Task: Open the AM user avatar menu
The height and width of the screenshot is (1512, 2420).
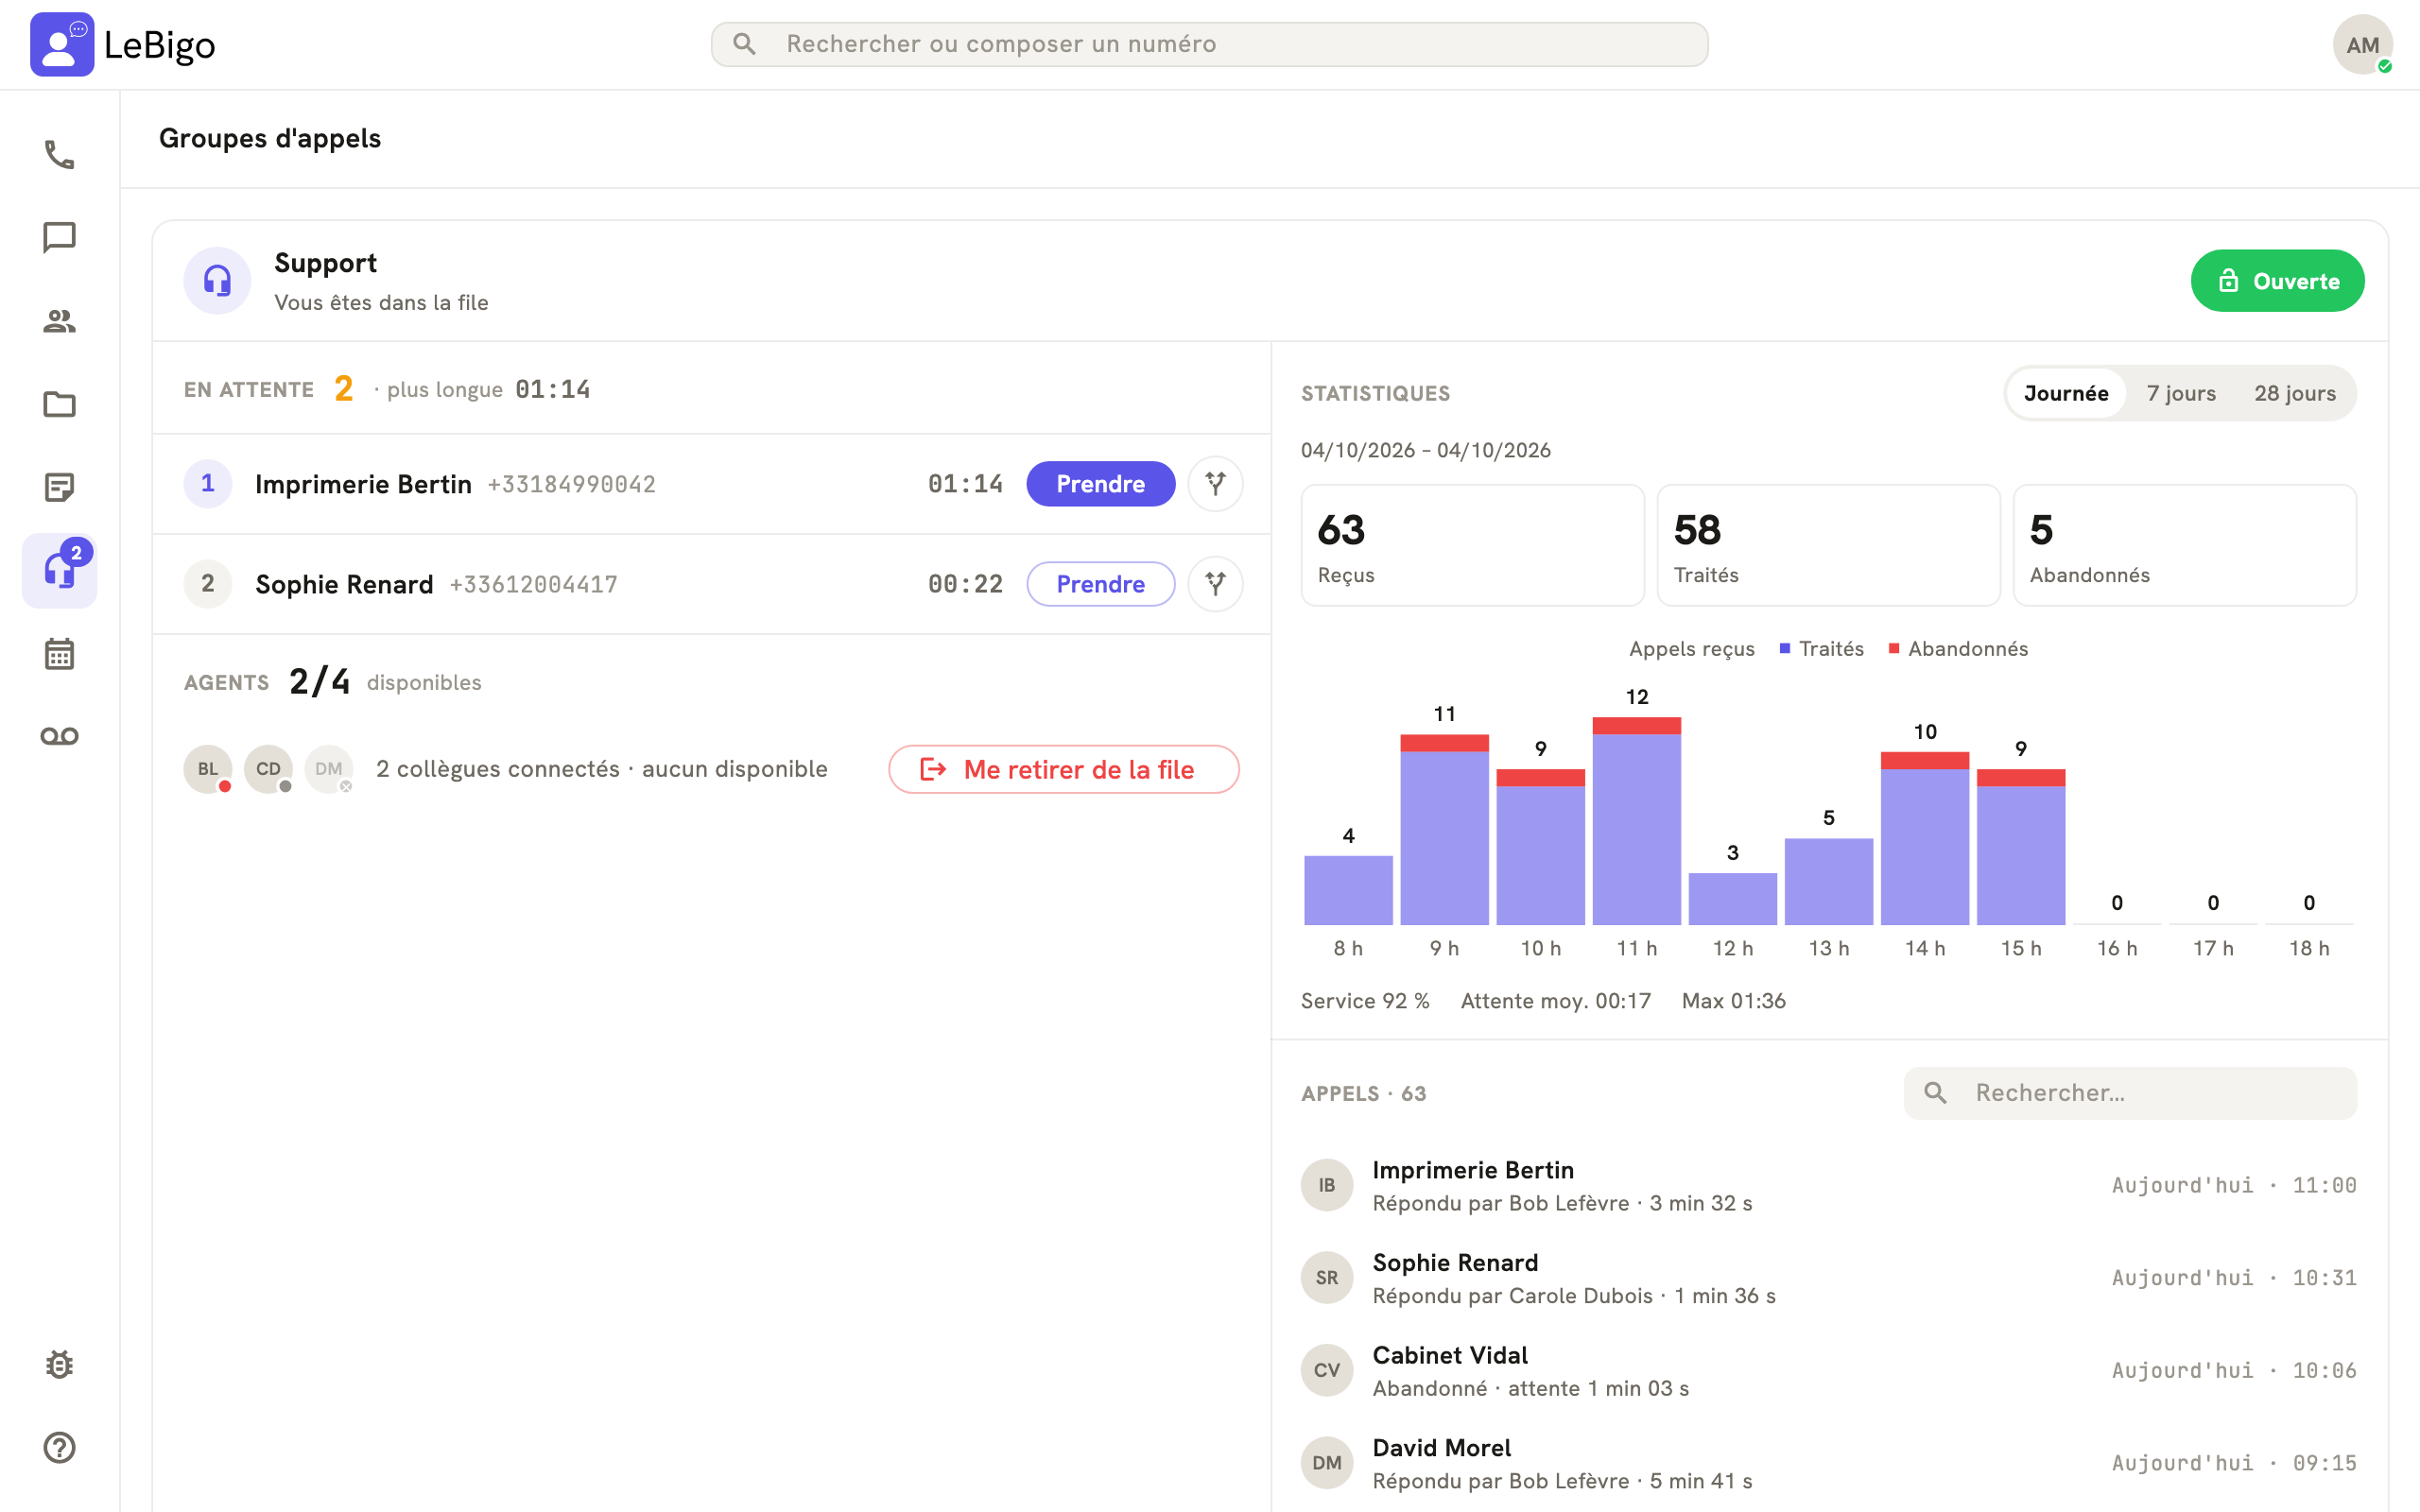Action: pyautogui.click(x=2362, y=45)
